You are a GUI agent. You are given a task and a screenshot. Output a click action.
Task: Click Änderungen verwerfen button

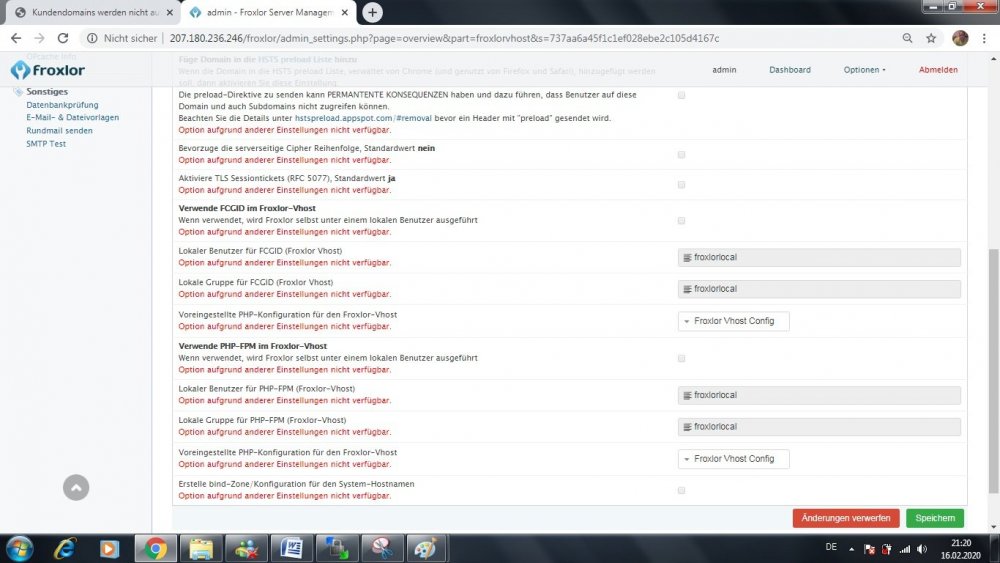(845, 518)
